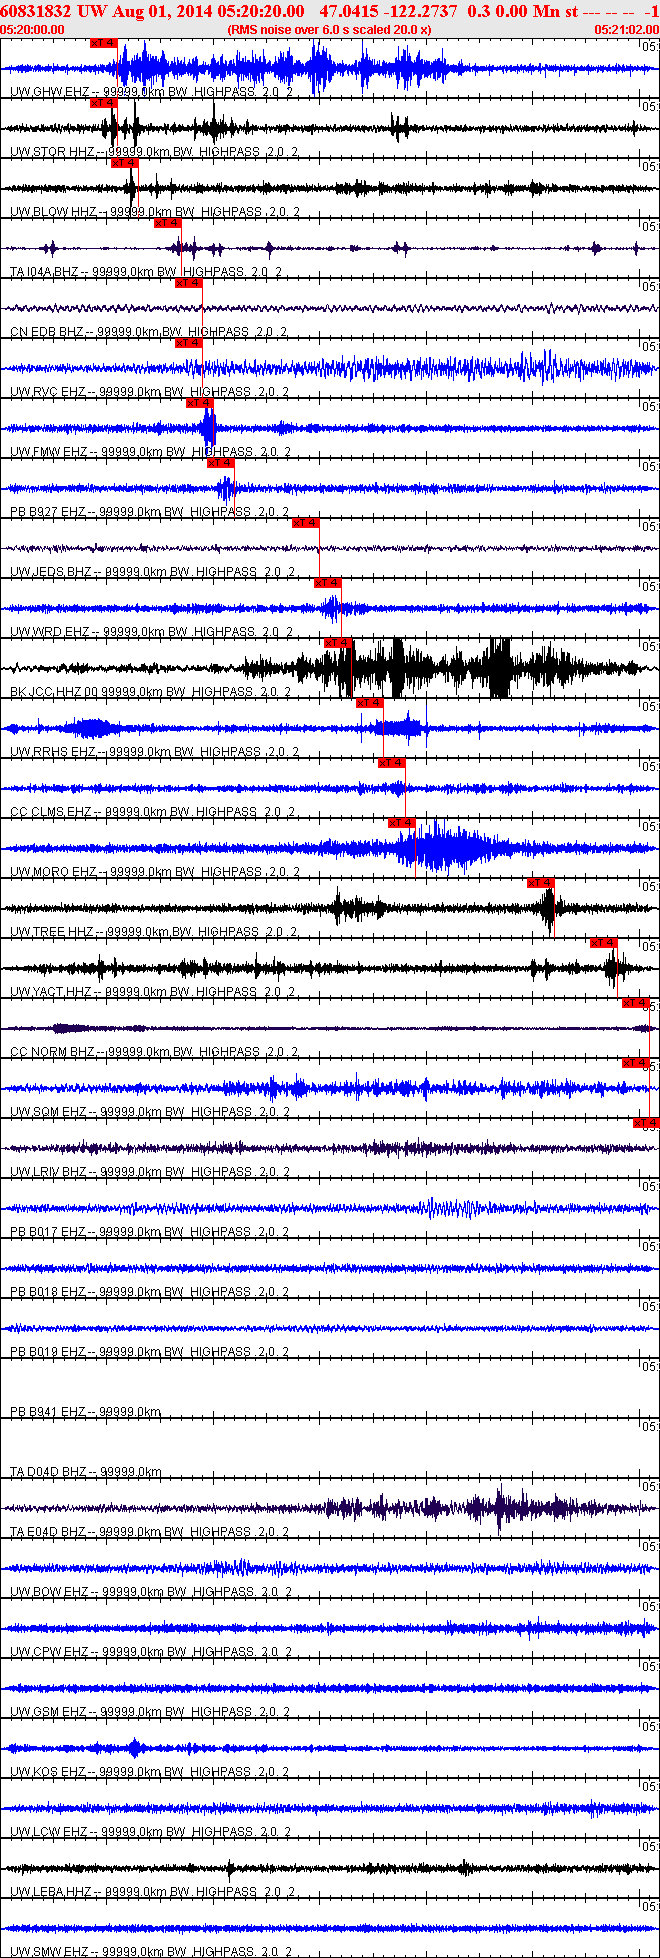Click the red pick flag on UW.YACT trace
The height and width of the screenshot is (1958, 660).
603,943
